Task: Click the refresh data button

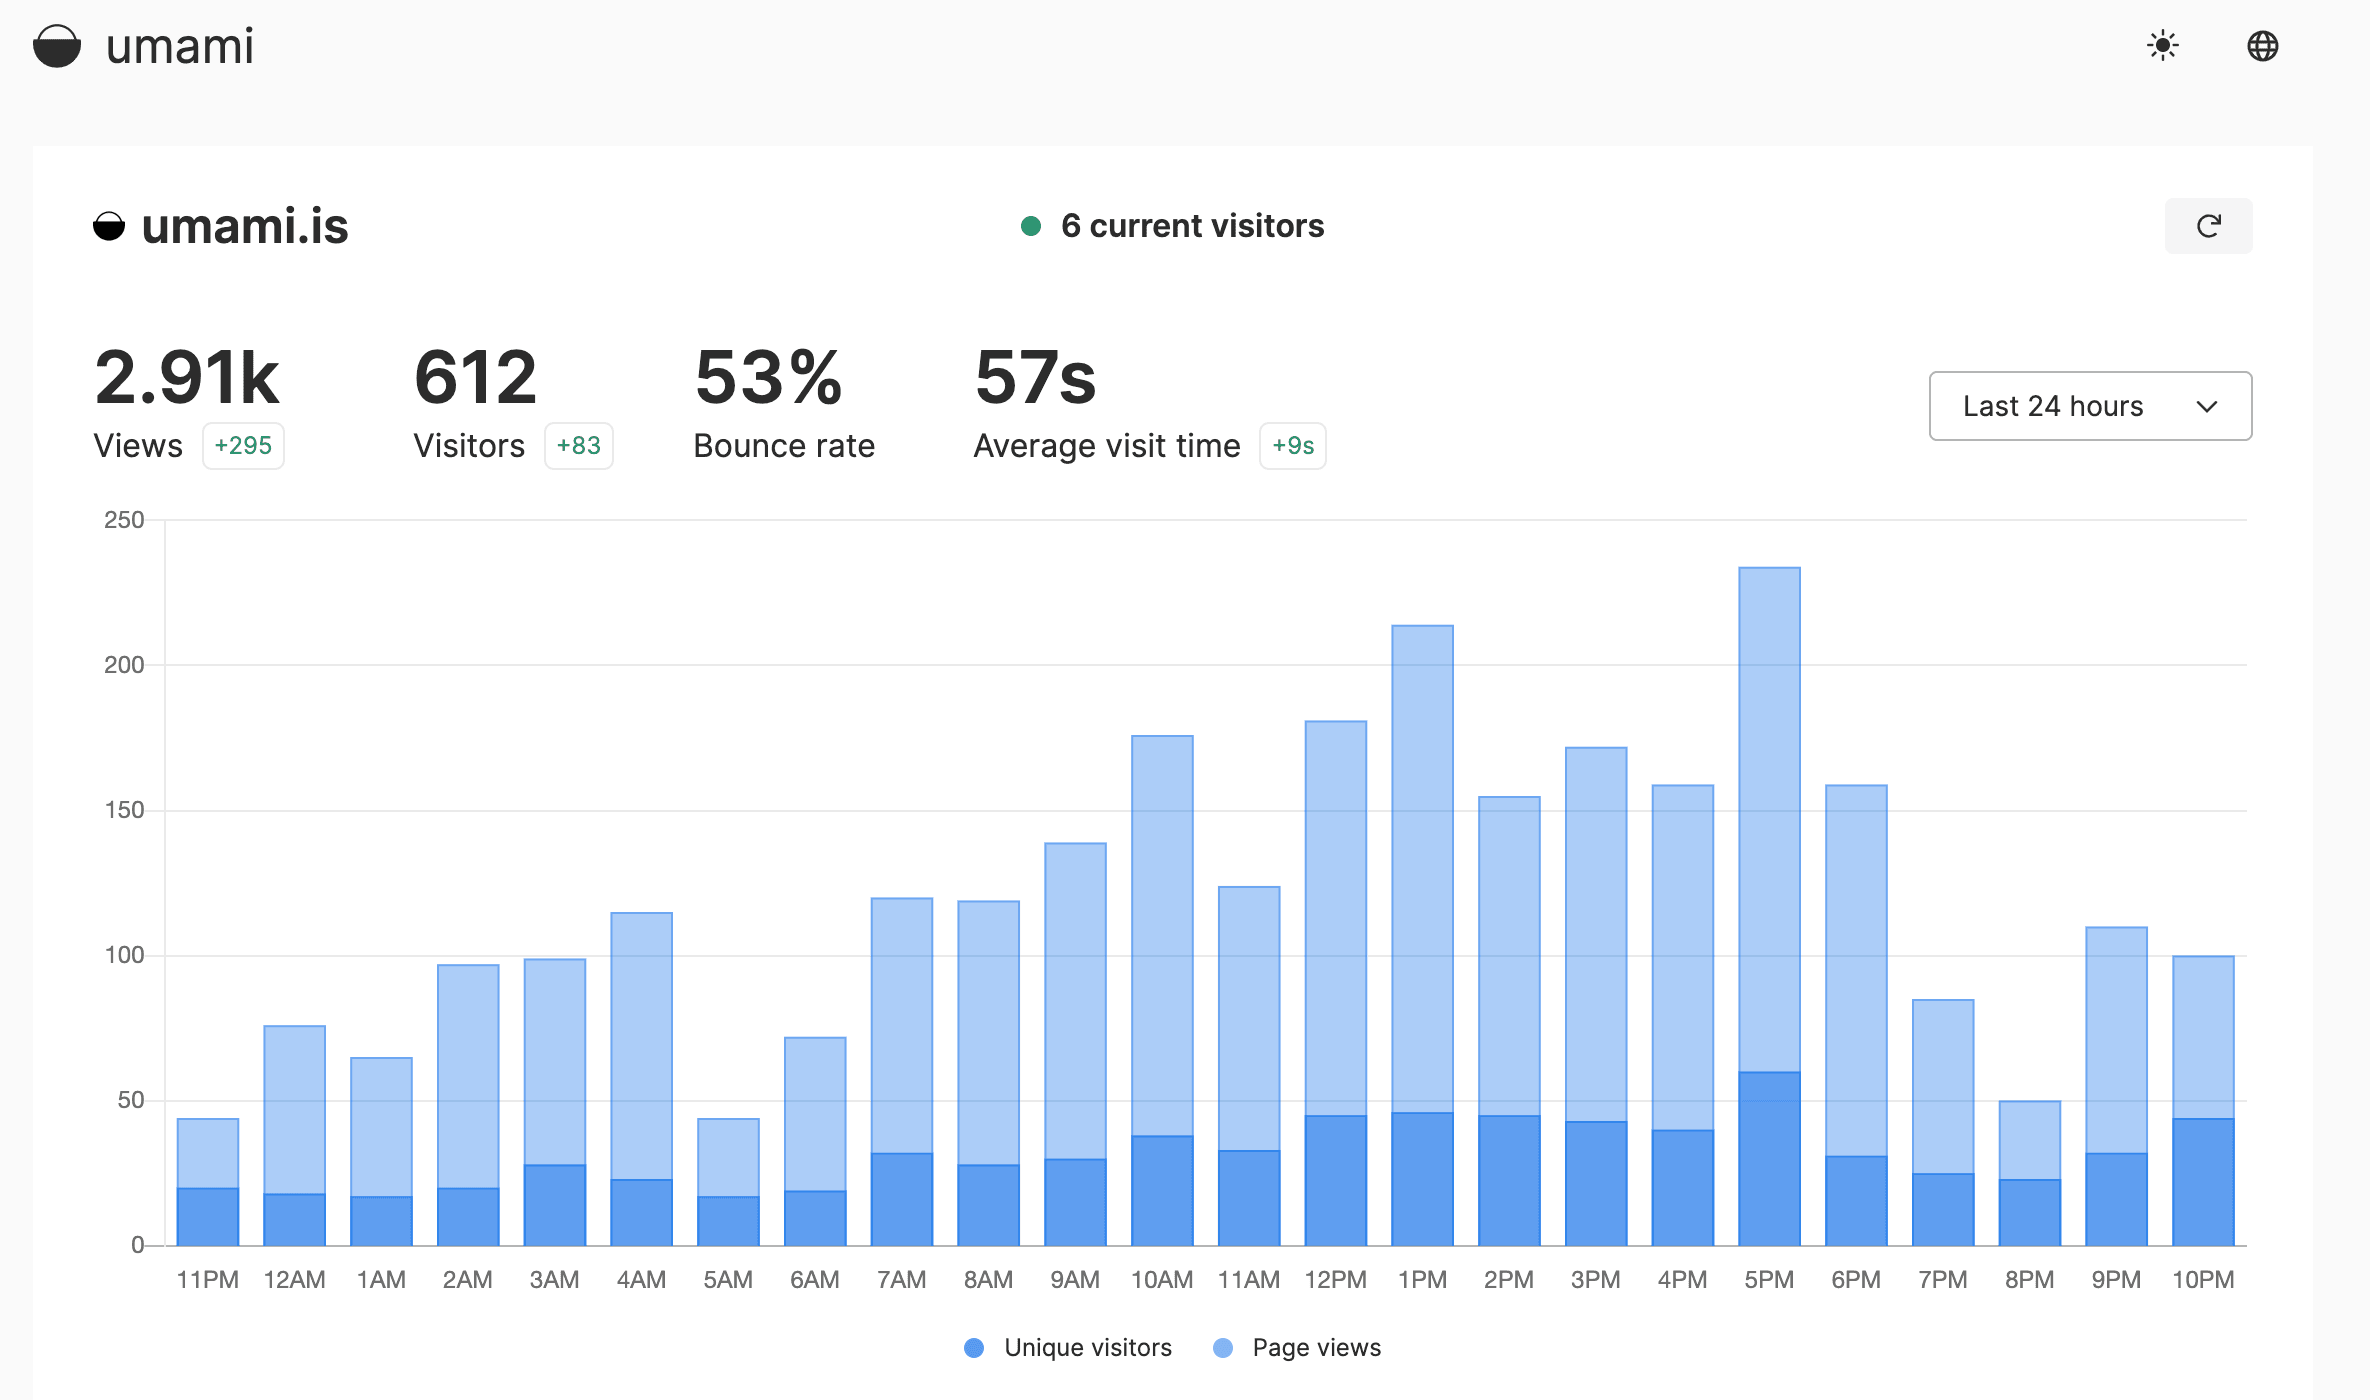Action: 2208,226
